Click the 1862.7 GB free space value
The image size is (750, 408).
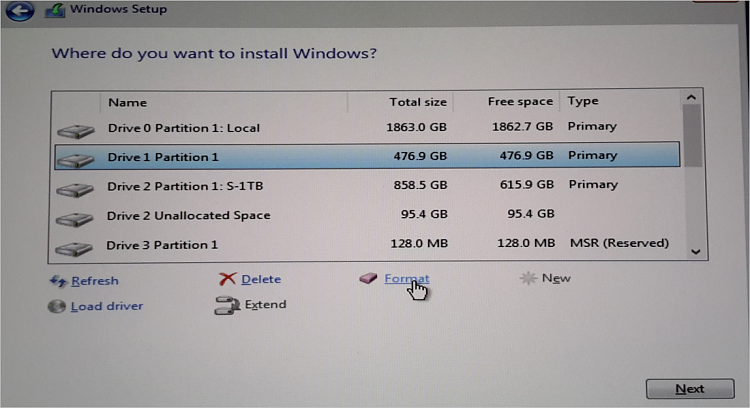[522, 127]
